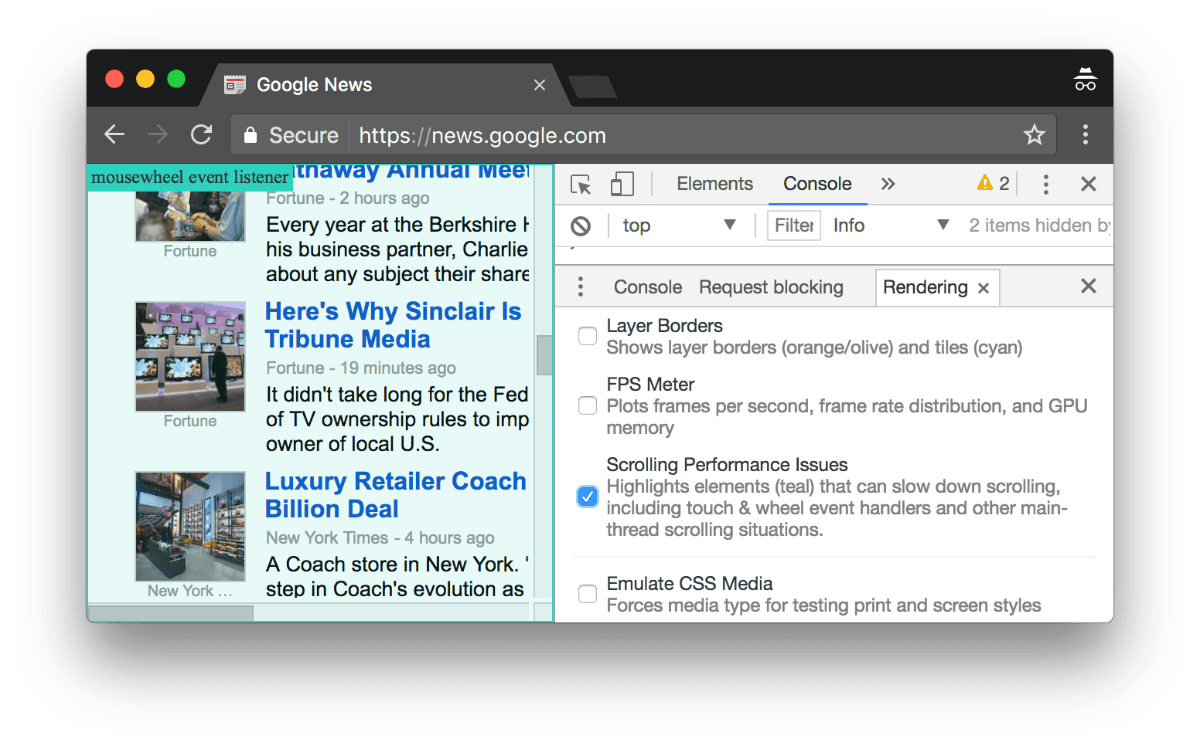The height and width of the screenshot is (746, 1200).
Task: Click the Luxury Retailer Coach article link
Action: pyautogui.click(x=395, y=494)
